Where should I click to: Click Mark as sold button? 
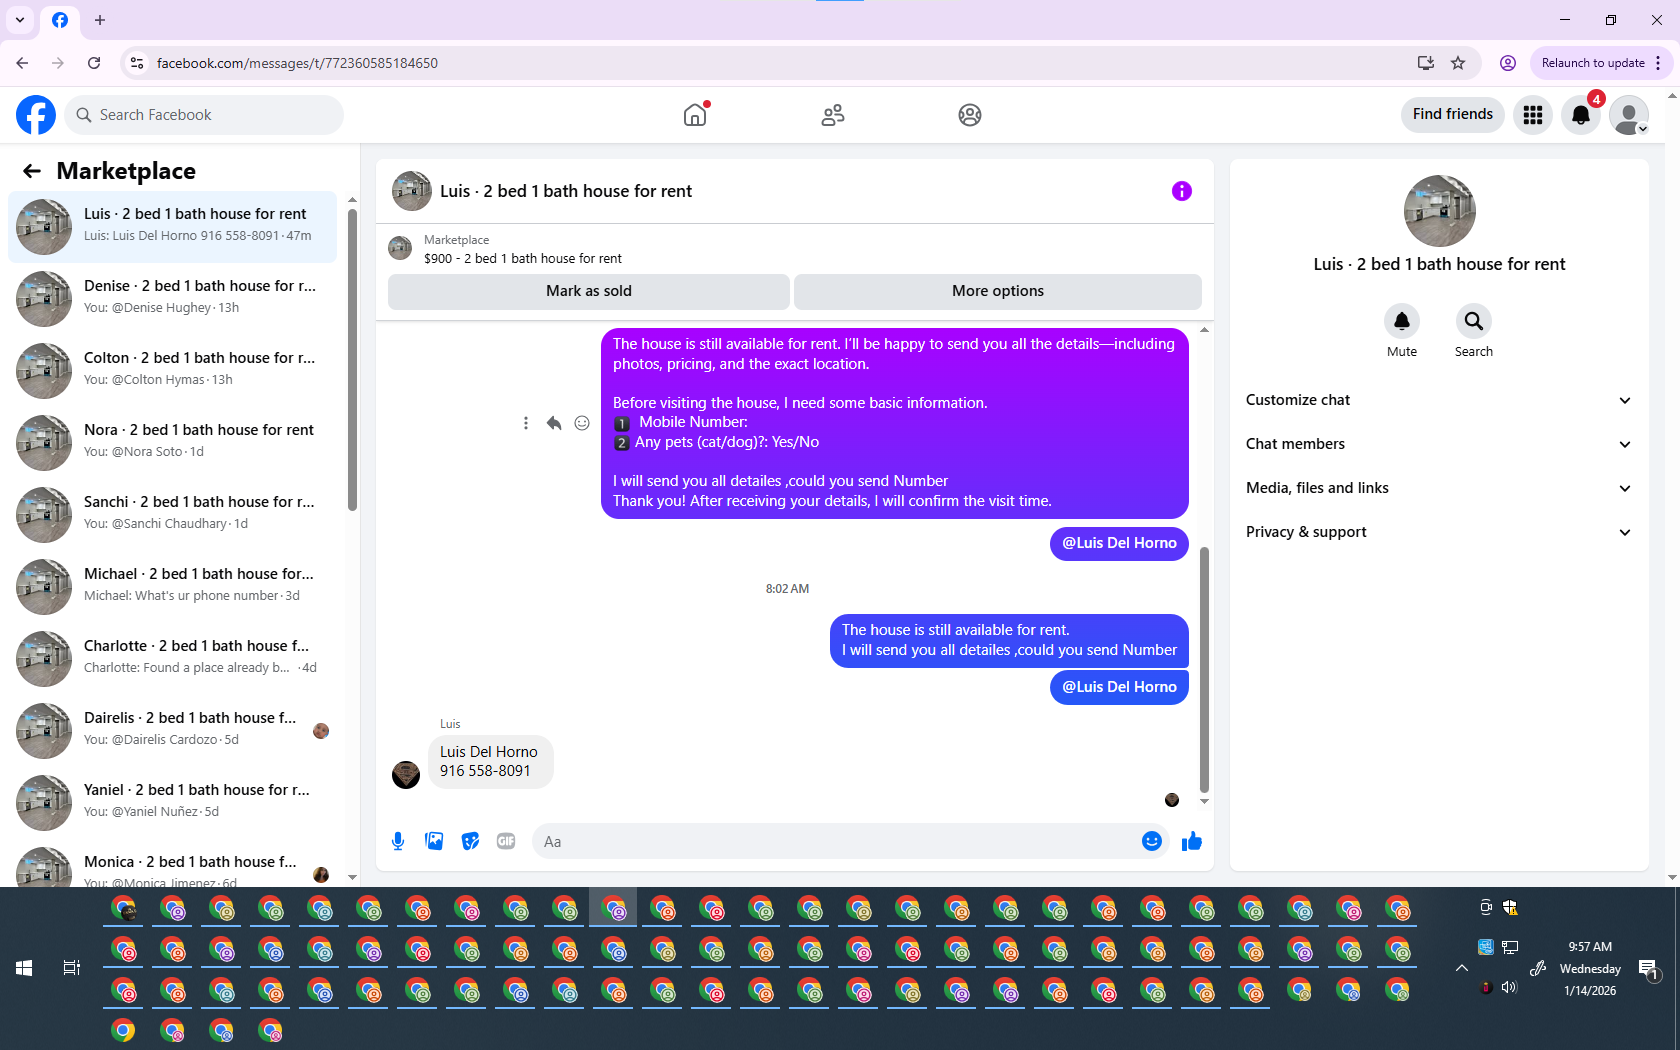(x=589, y=291)
